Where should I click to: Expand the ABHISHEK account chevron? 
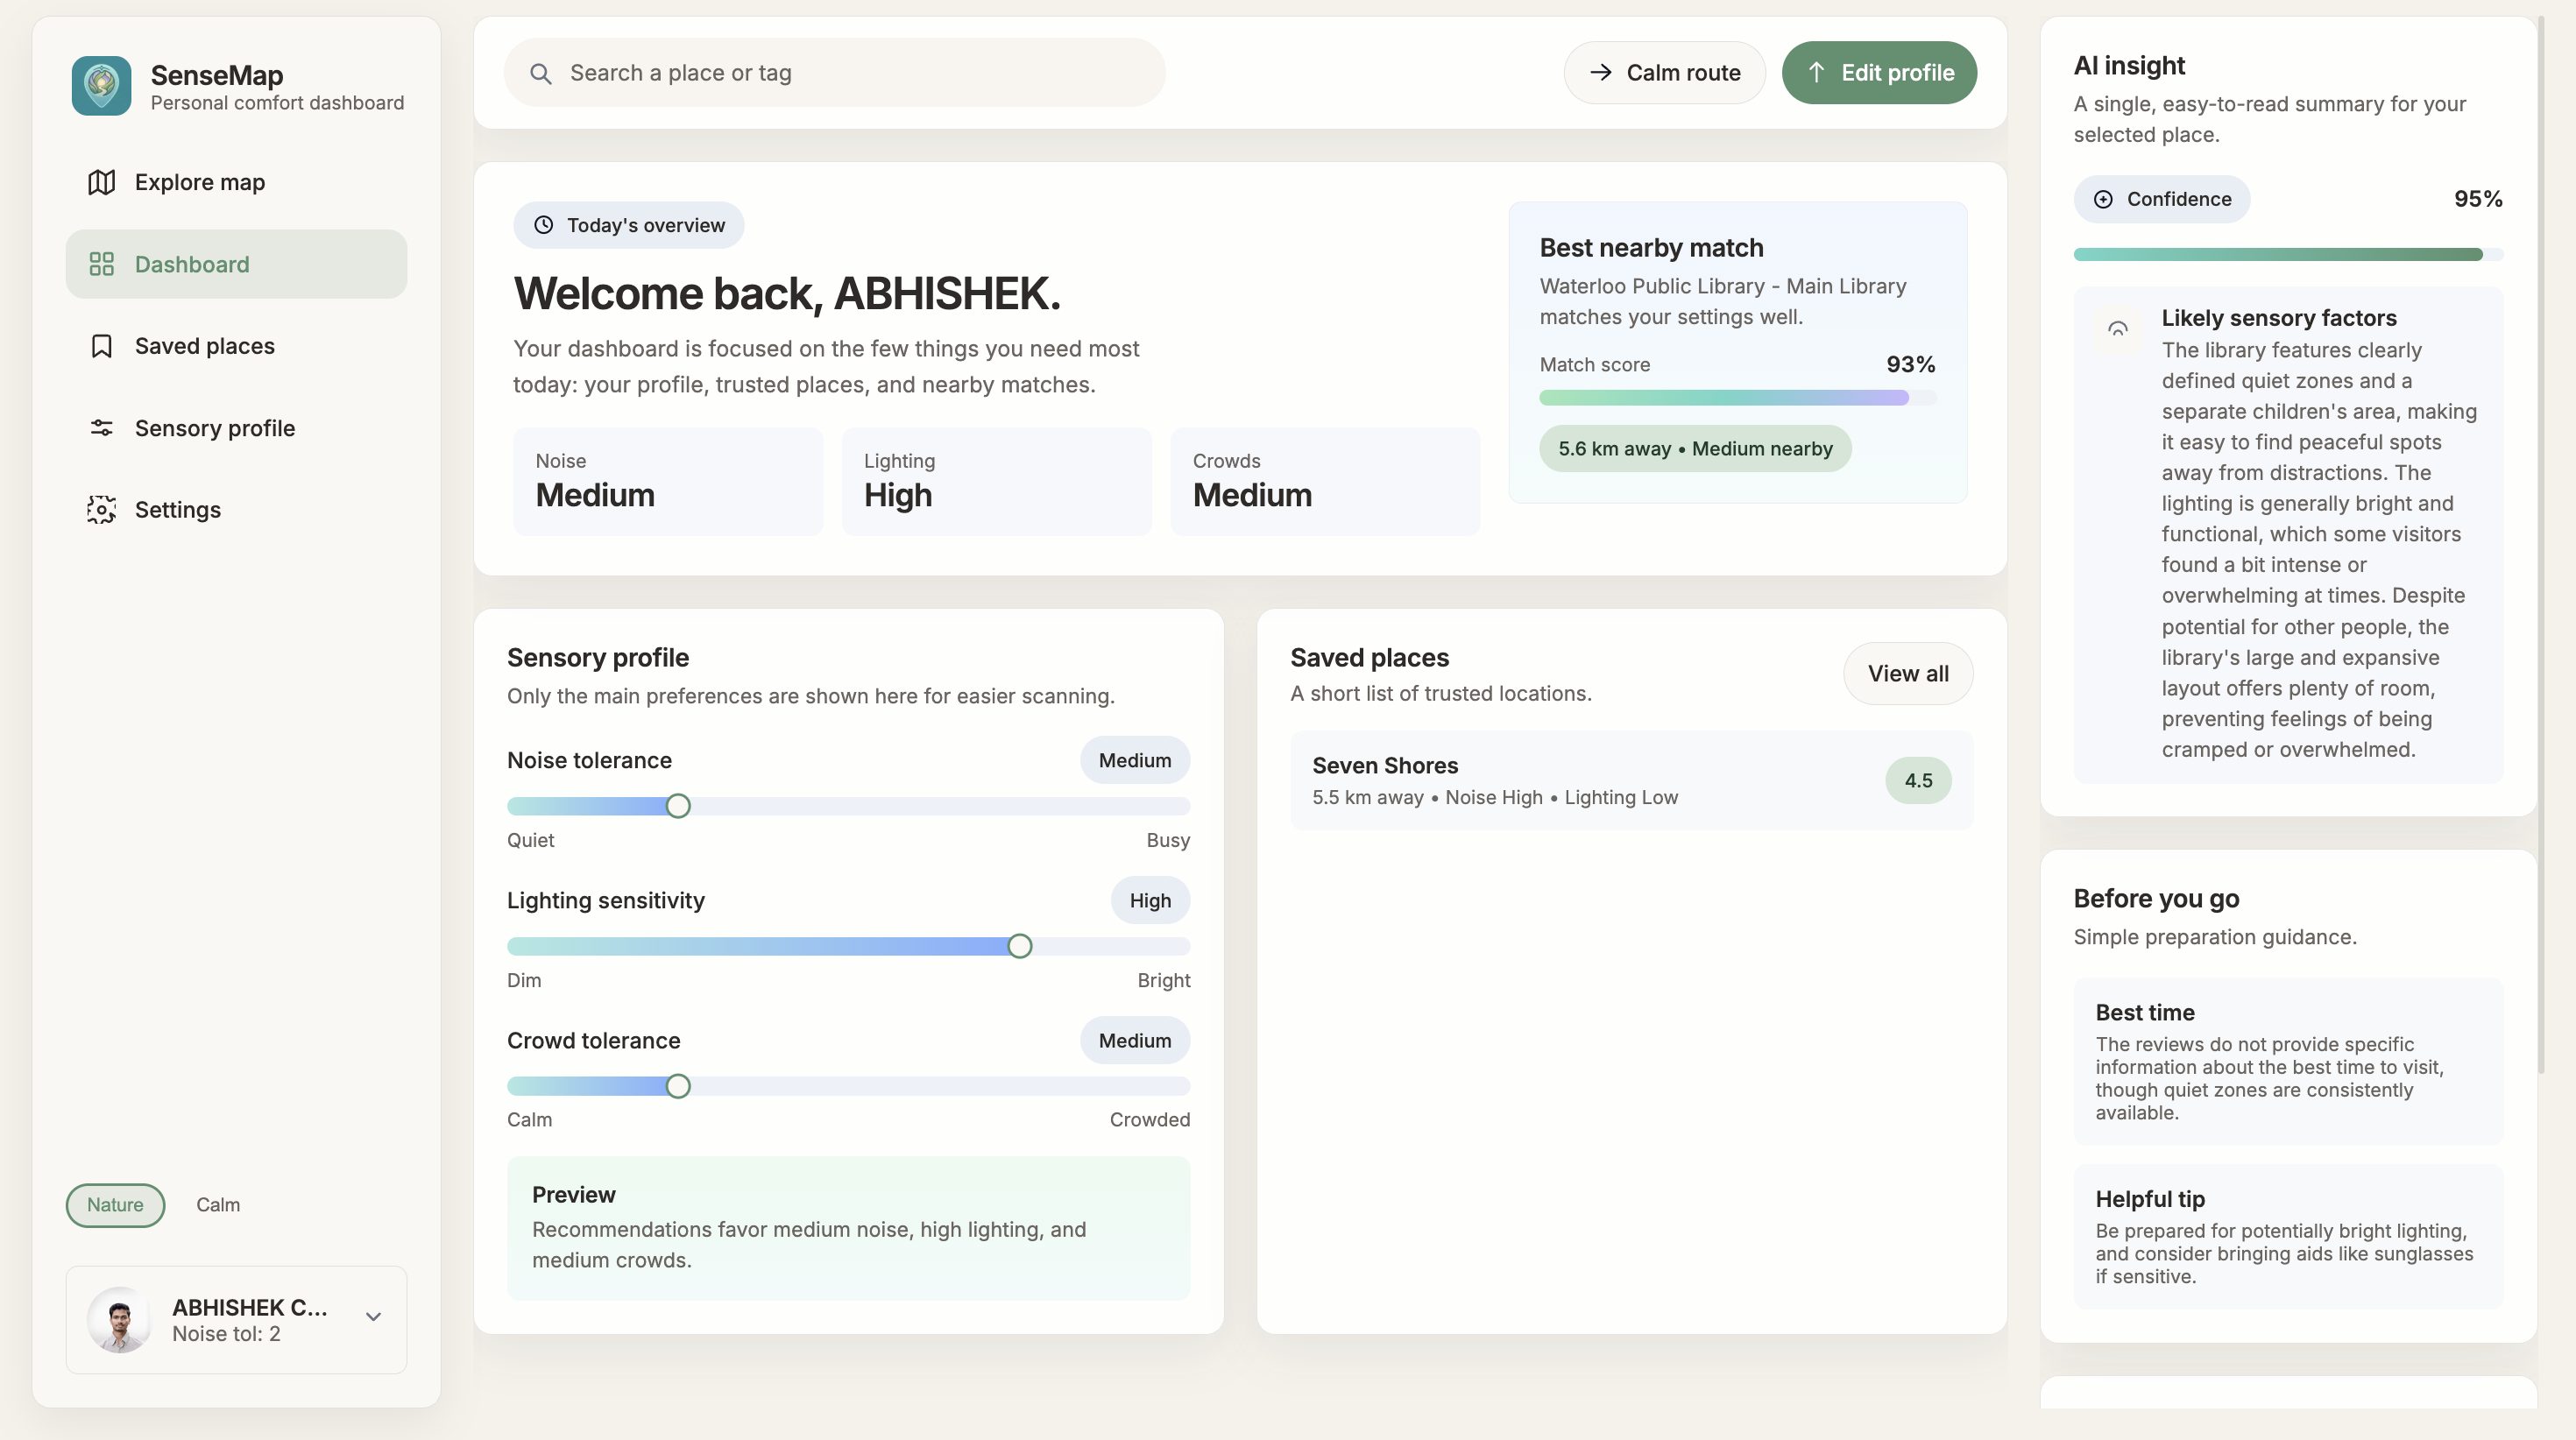pyautogui.click(x=373, y=1317)
